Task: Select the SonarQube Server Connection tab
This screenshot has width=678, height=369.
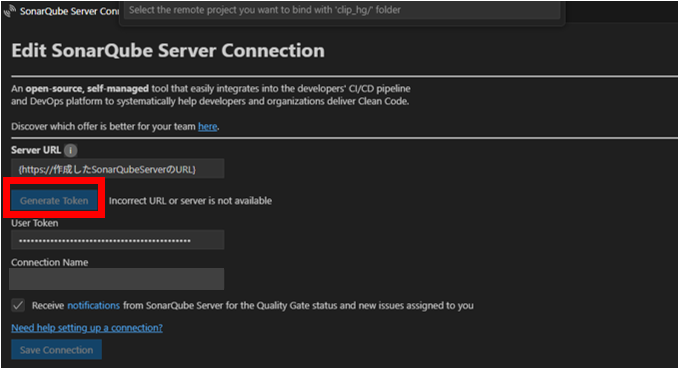Action: tap(61, 11)
